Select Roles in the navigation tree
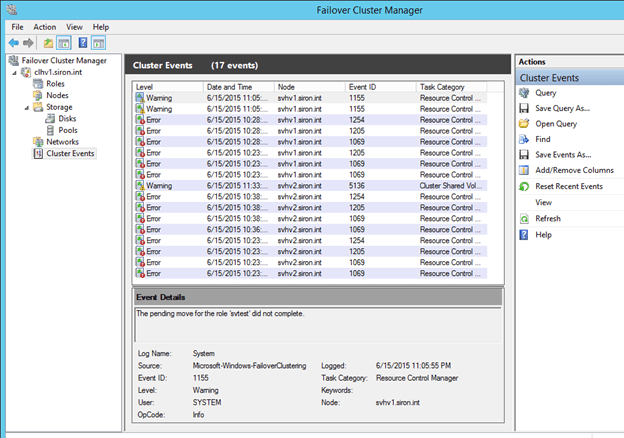The image size is (624, 438). click(x=56, y=84)
